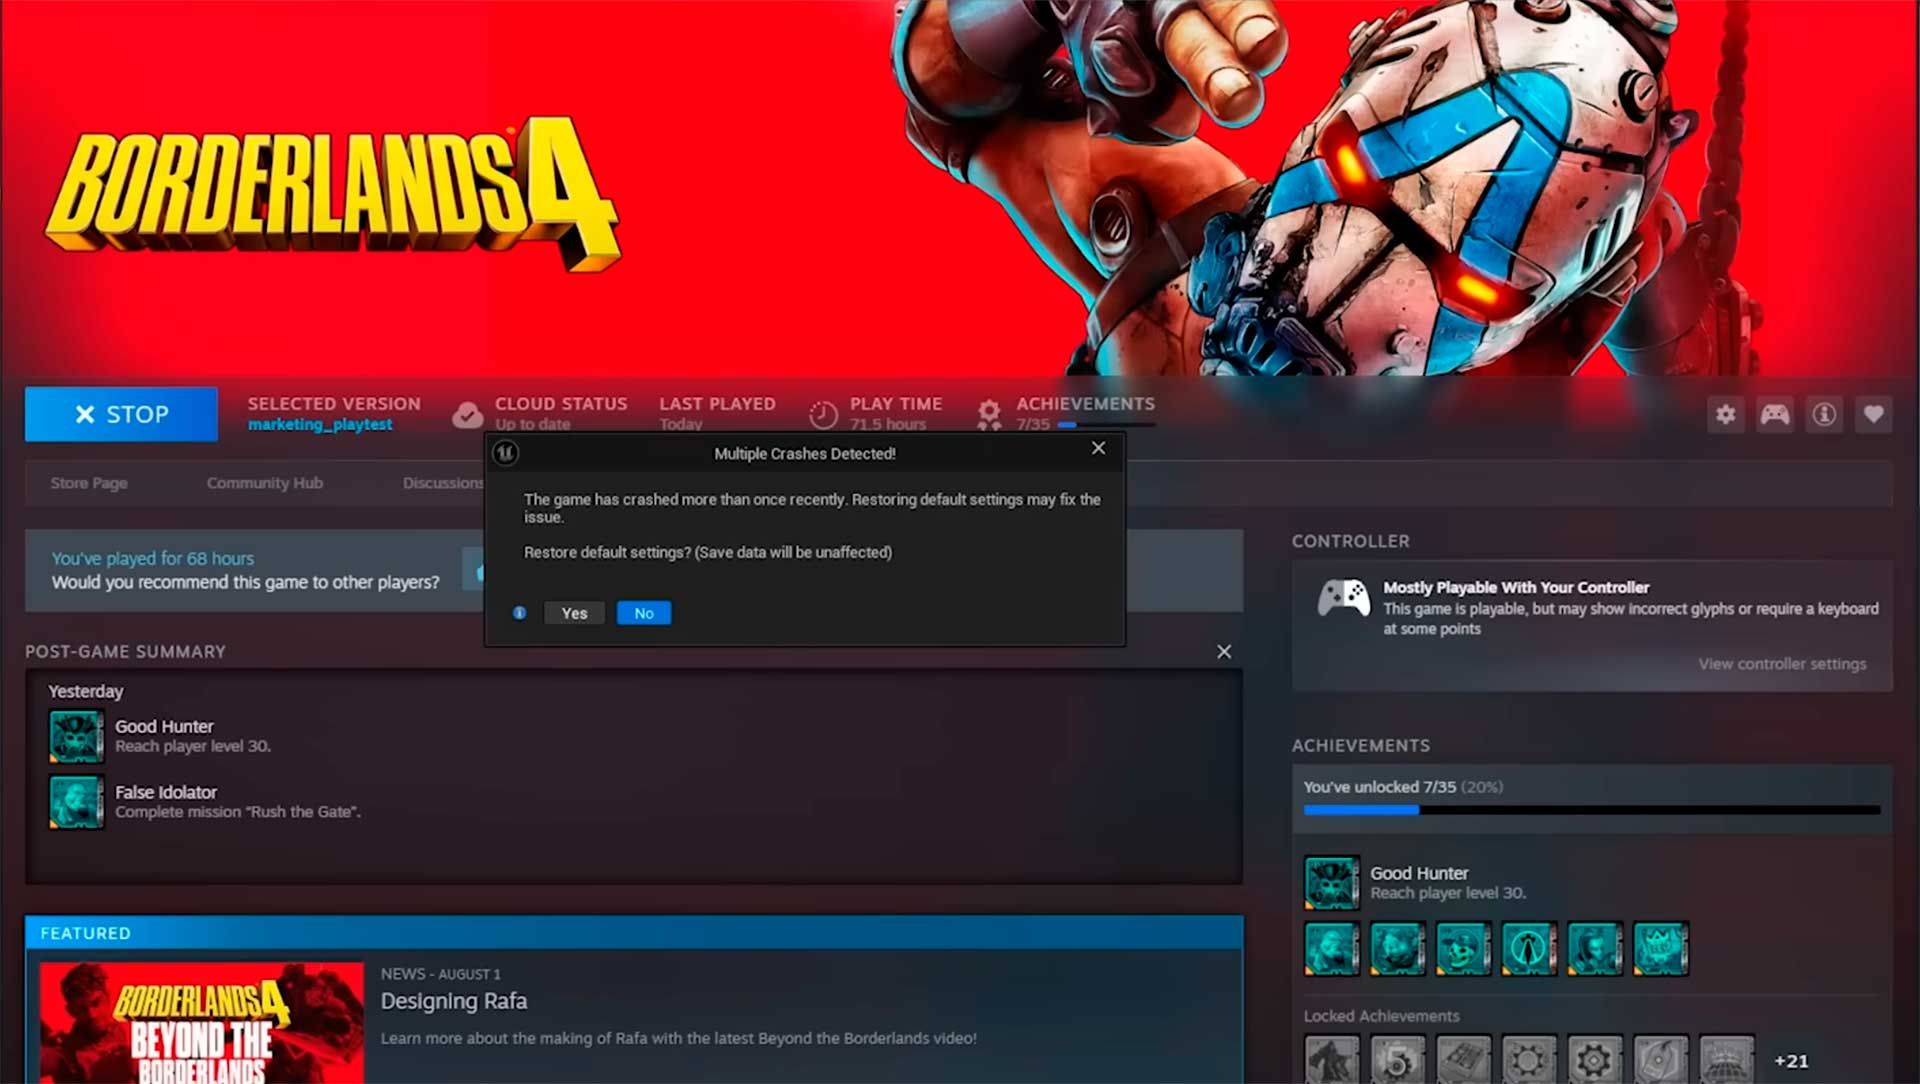Click the achievements unlocked progress bar
The height and width of the screenshot is (1084, 1920).
click(x=1591, y=810)
